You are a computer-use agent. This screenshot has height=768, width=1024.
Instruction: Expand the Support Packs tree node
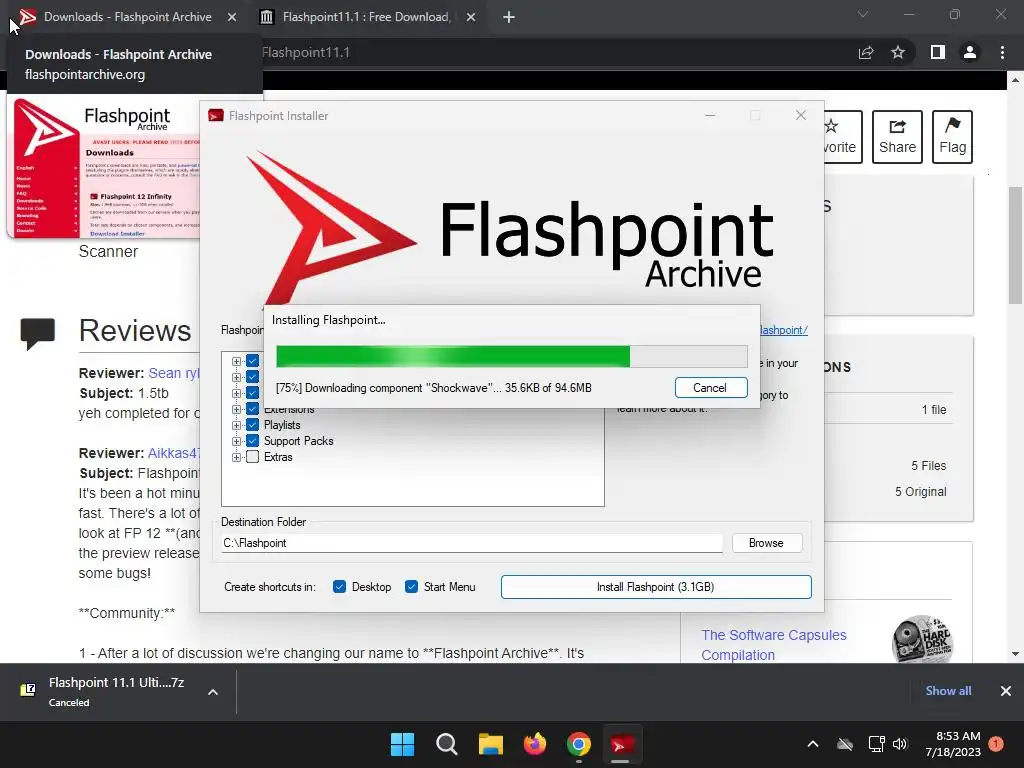tap(236, 441)
